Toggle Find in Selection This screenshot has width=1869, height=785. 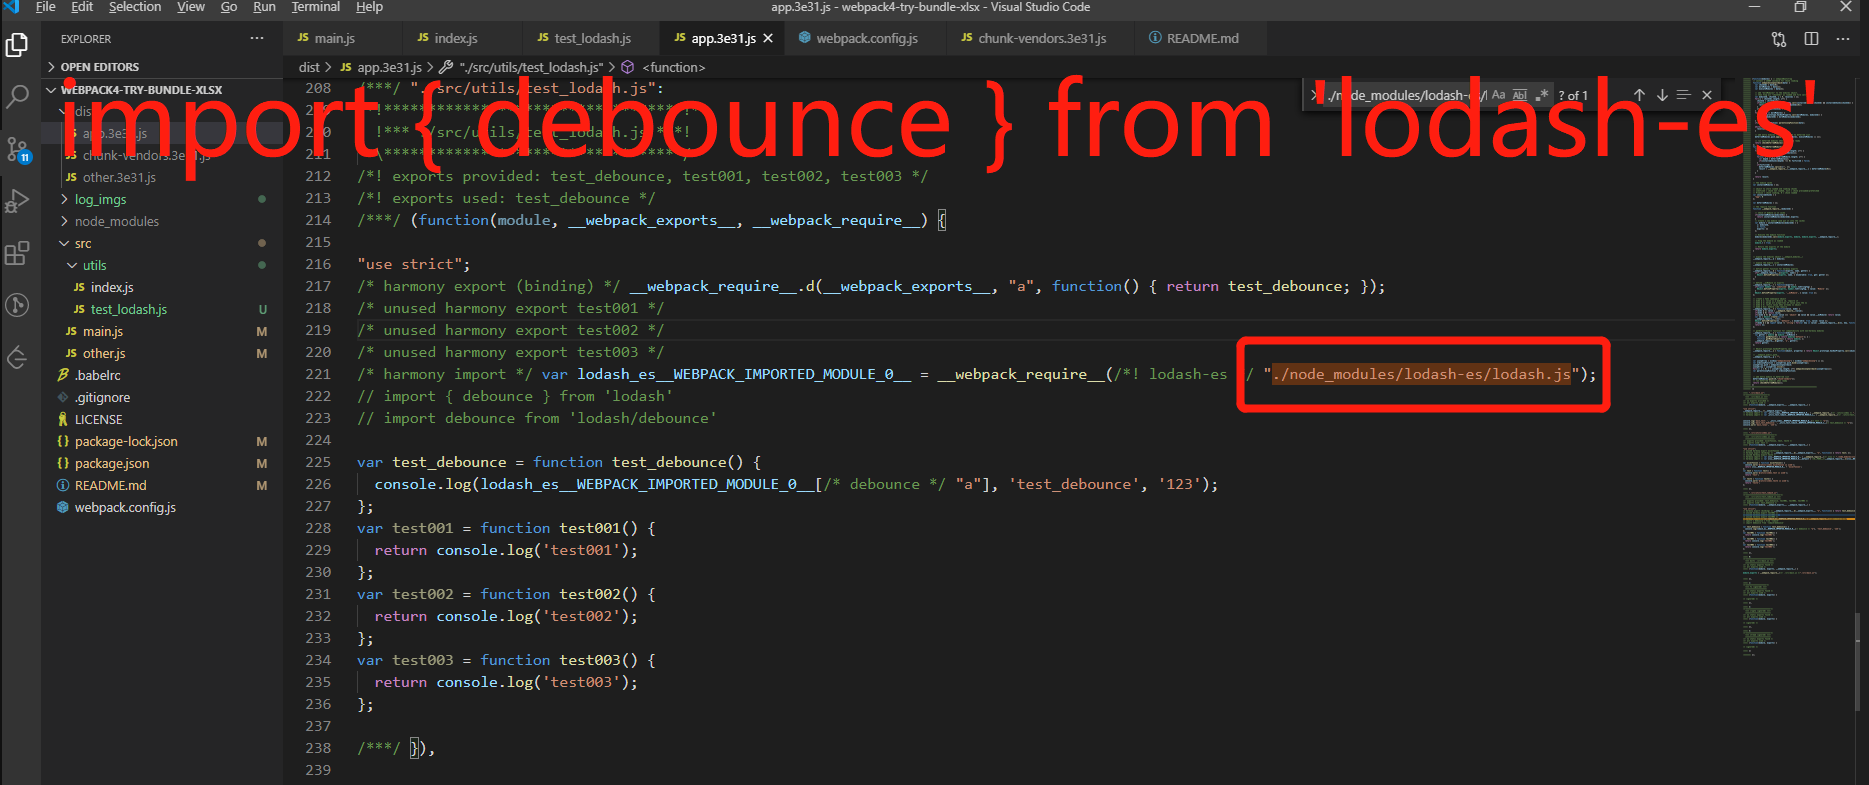point(1684,95)
